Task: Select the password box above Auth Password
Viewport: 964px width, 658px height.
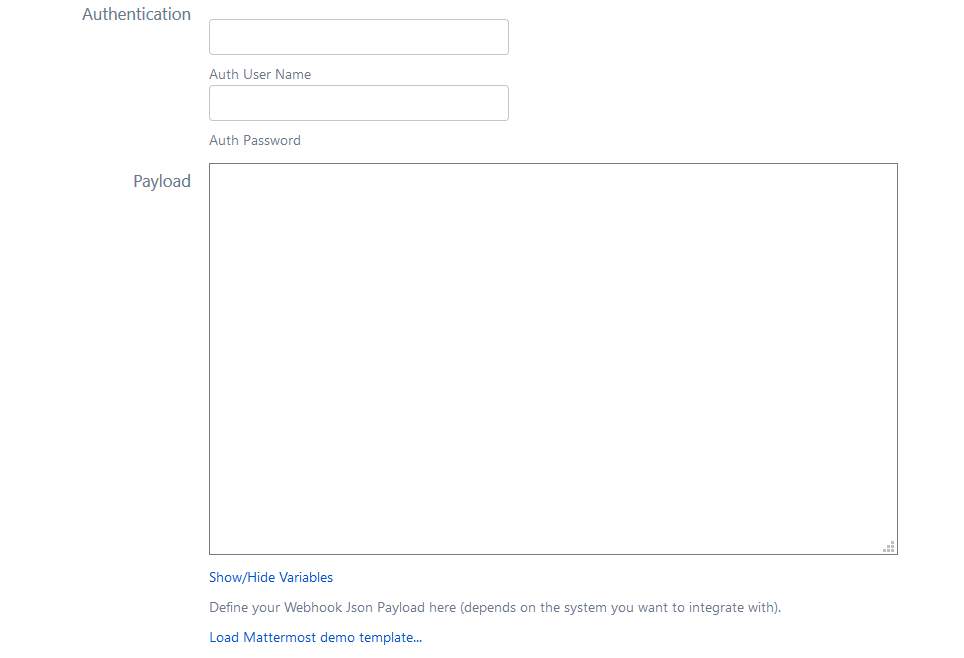Action: 358,103
